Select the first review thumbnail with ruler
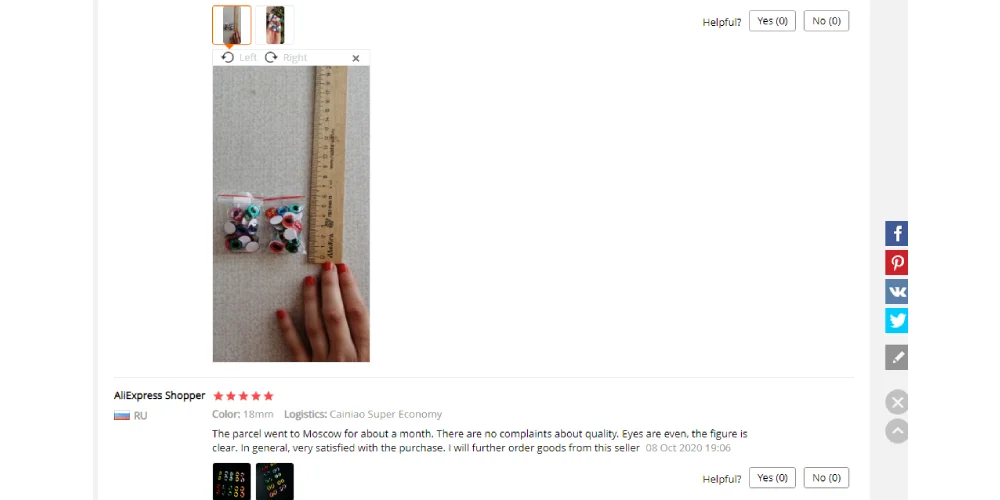The height and width of the screenshot is (500, 1000). coord(232,25)
